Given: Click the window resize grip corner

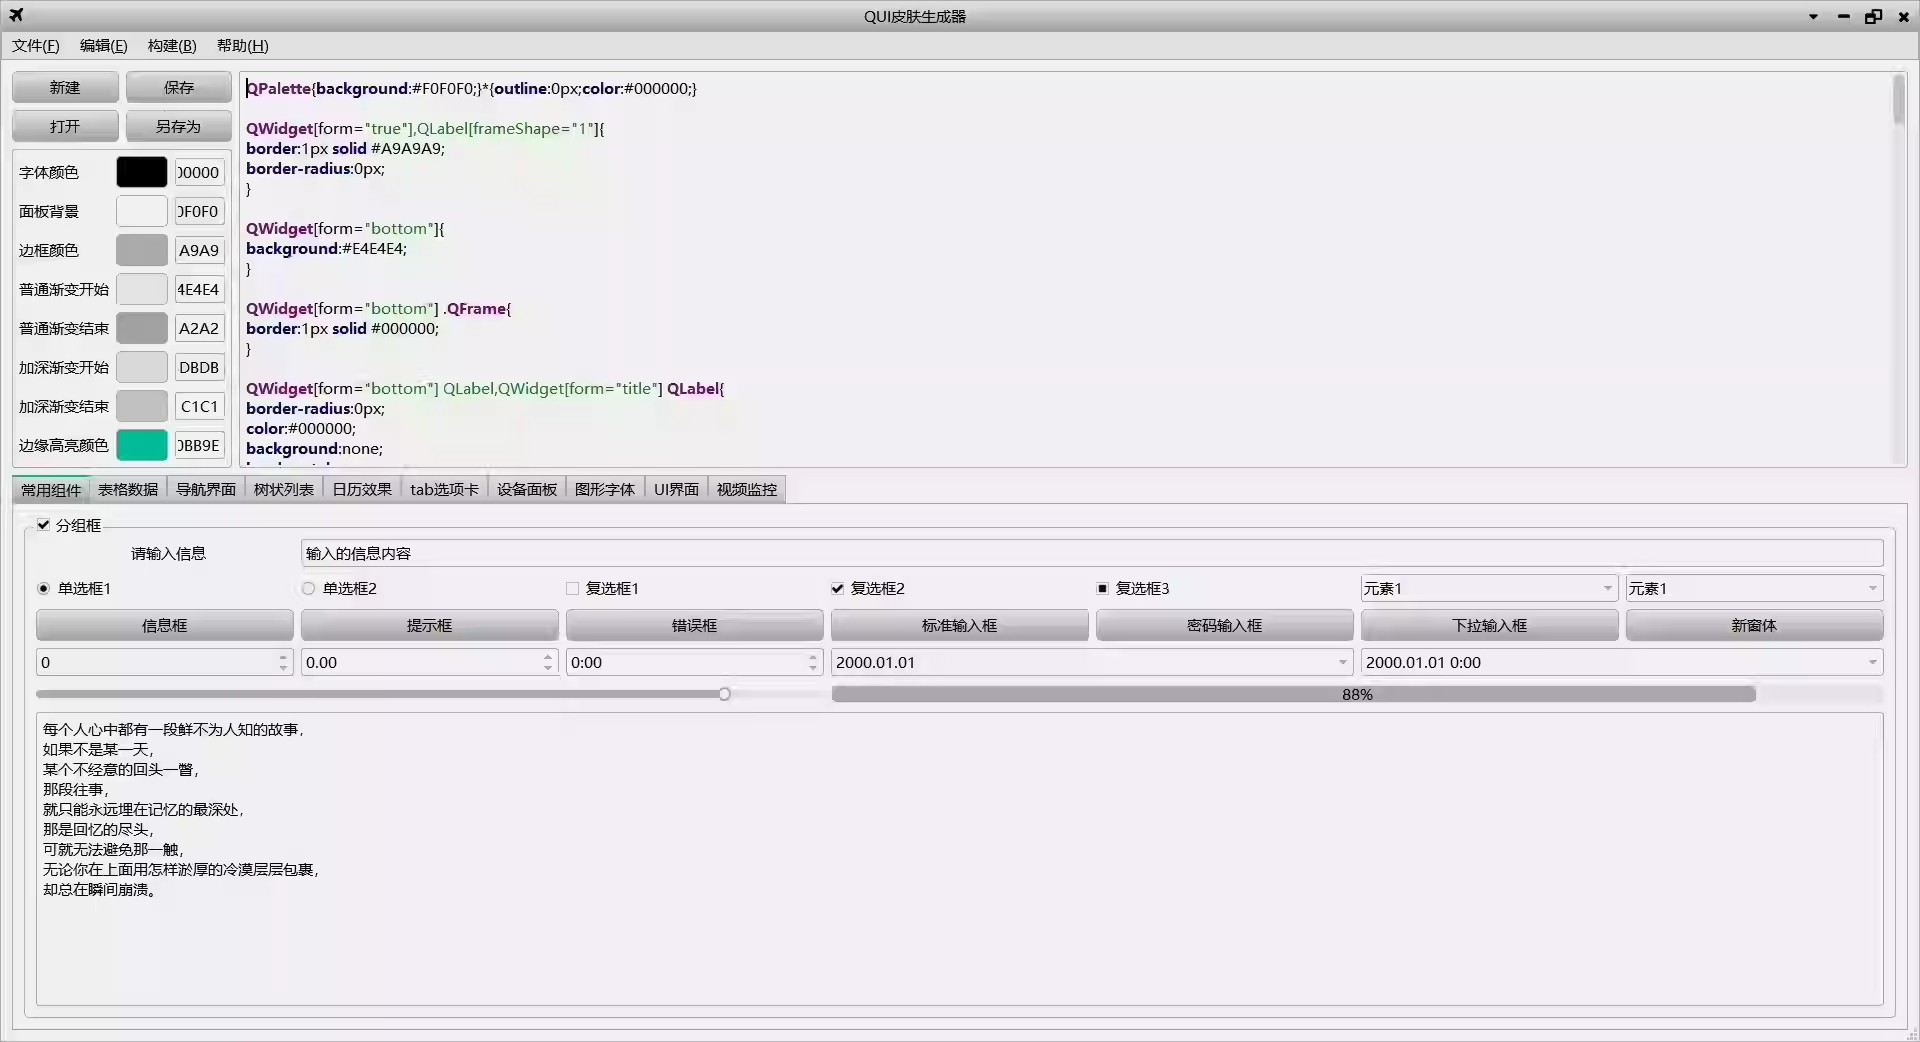Looking at the screenshot, I should click(x=1911, y=1033).
